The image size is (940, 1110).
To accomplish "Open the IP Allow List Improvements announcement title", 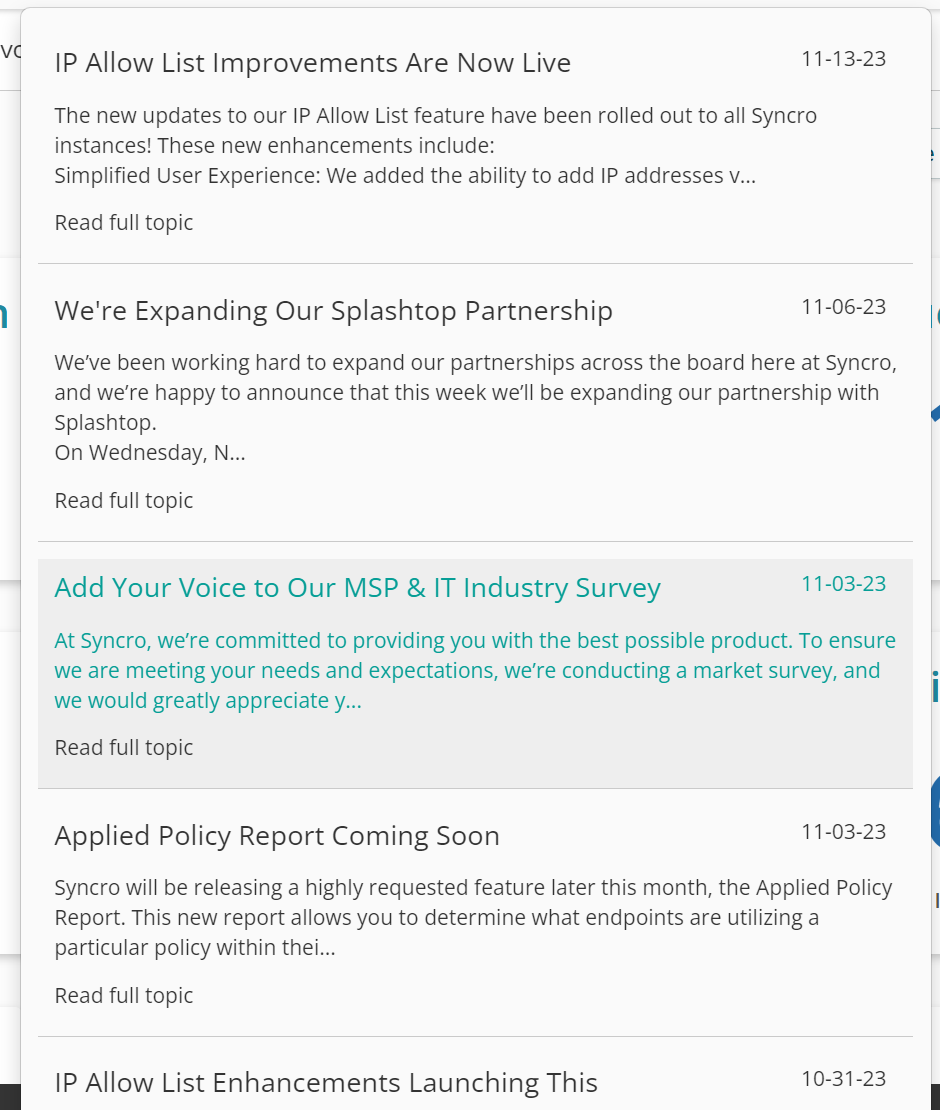I will click(312, 63).
